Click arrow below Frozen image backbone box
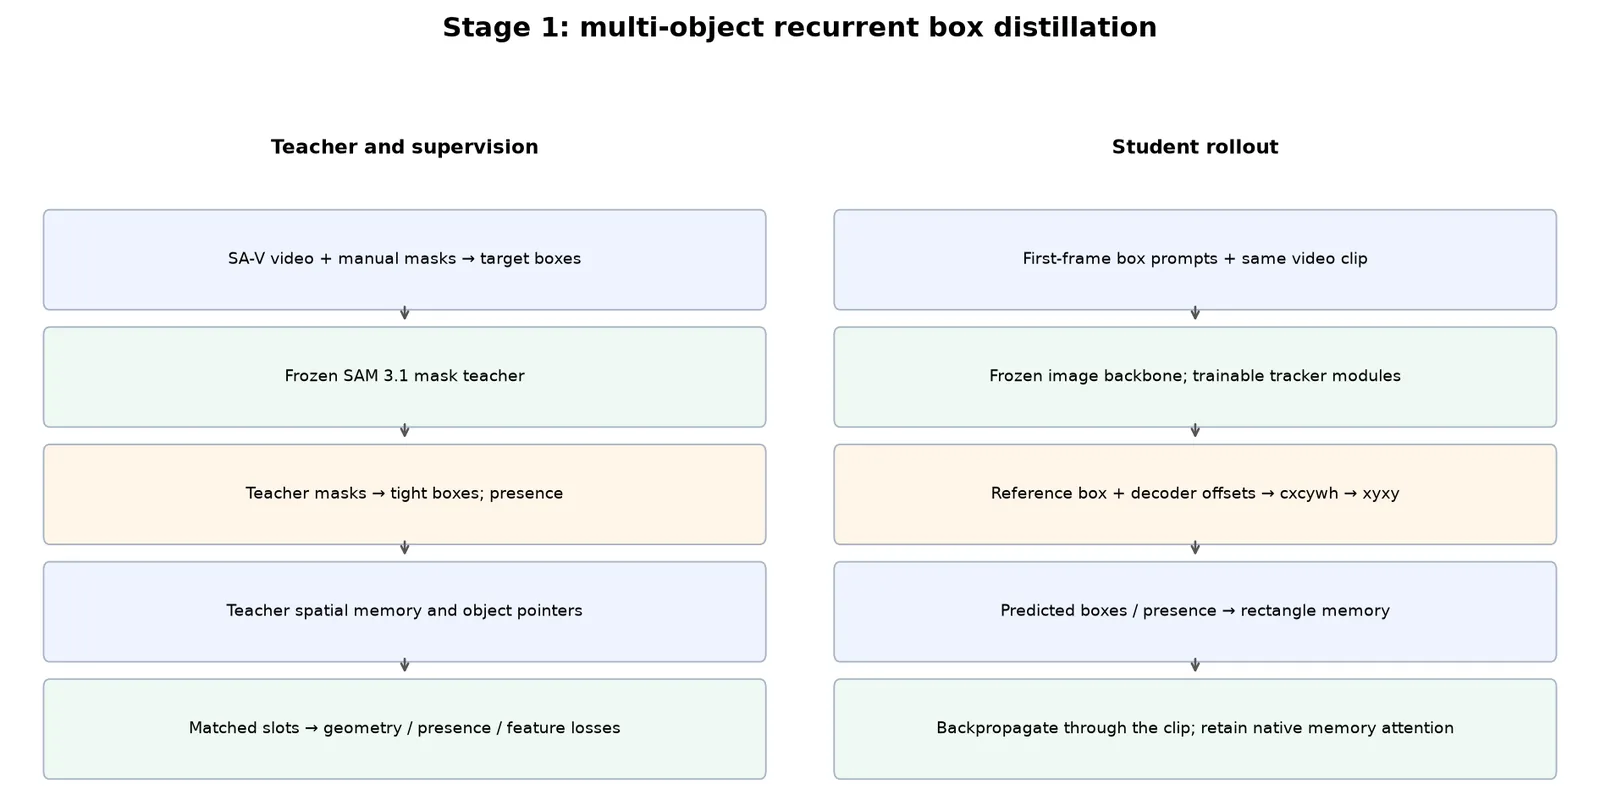Screen dimensions: 1600x800 pos(1195,432)
